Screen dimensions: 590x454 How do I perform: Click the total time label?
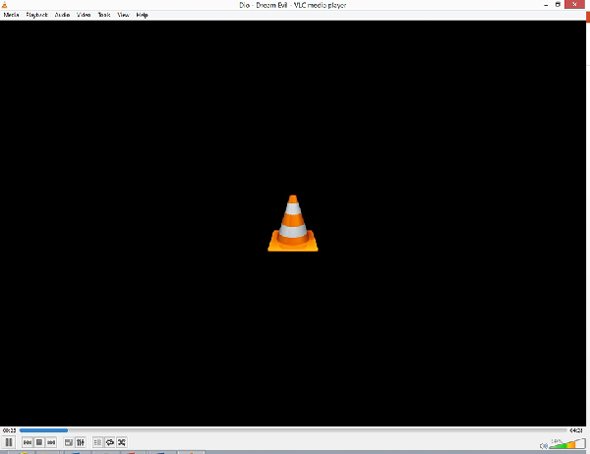click(x=576, y=430)
